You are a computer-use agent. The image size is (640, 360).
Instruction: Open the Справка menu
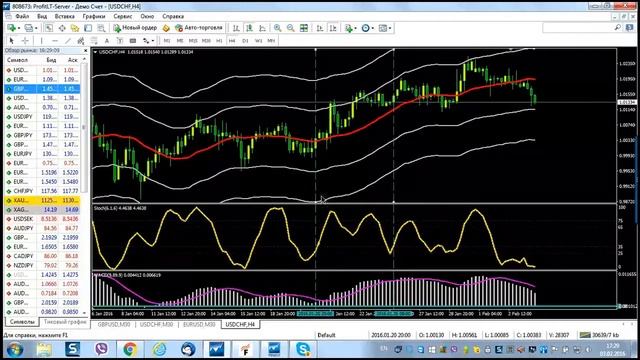tap(173, 16)
